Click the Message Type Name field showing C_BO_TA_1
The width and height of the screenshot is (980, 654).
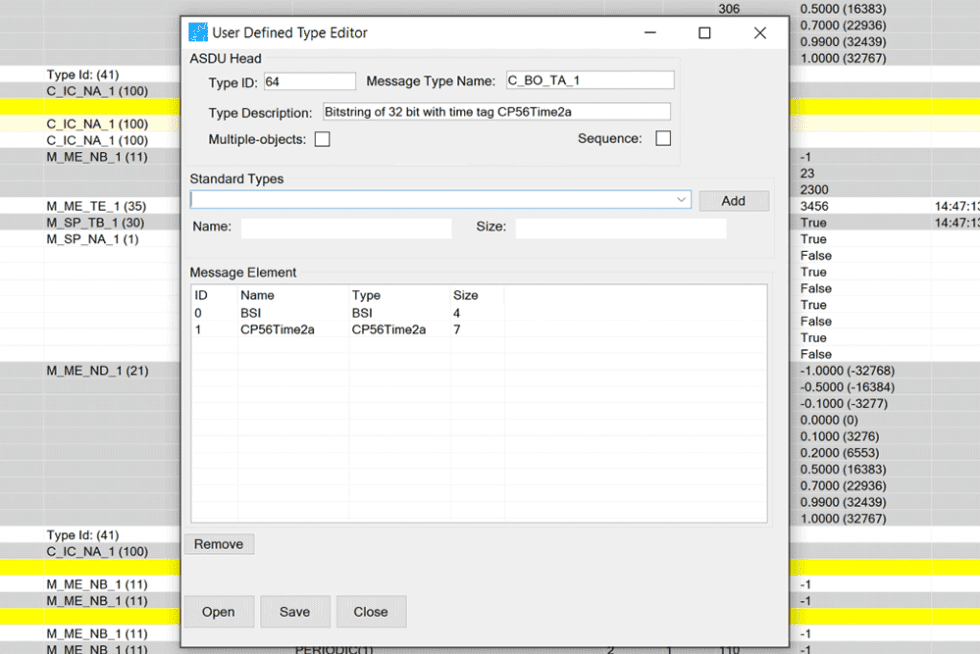coord(589,78)
